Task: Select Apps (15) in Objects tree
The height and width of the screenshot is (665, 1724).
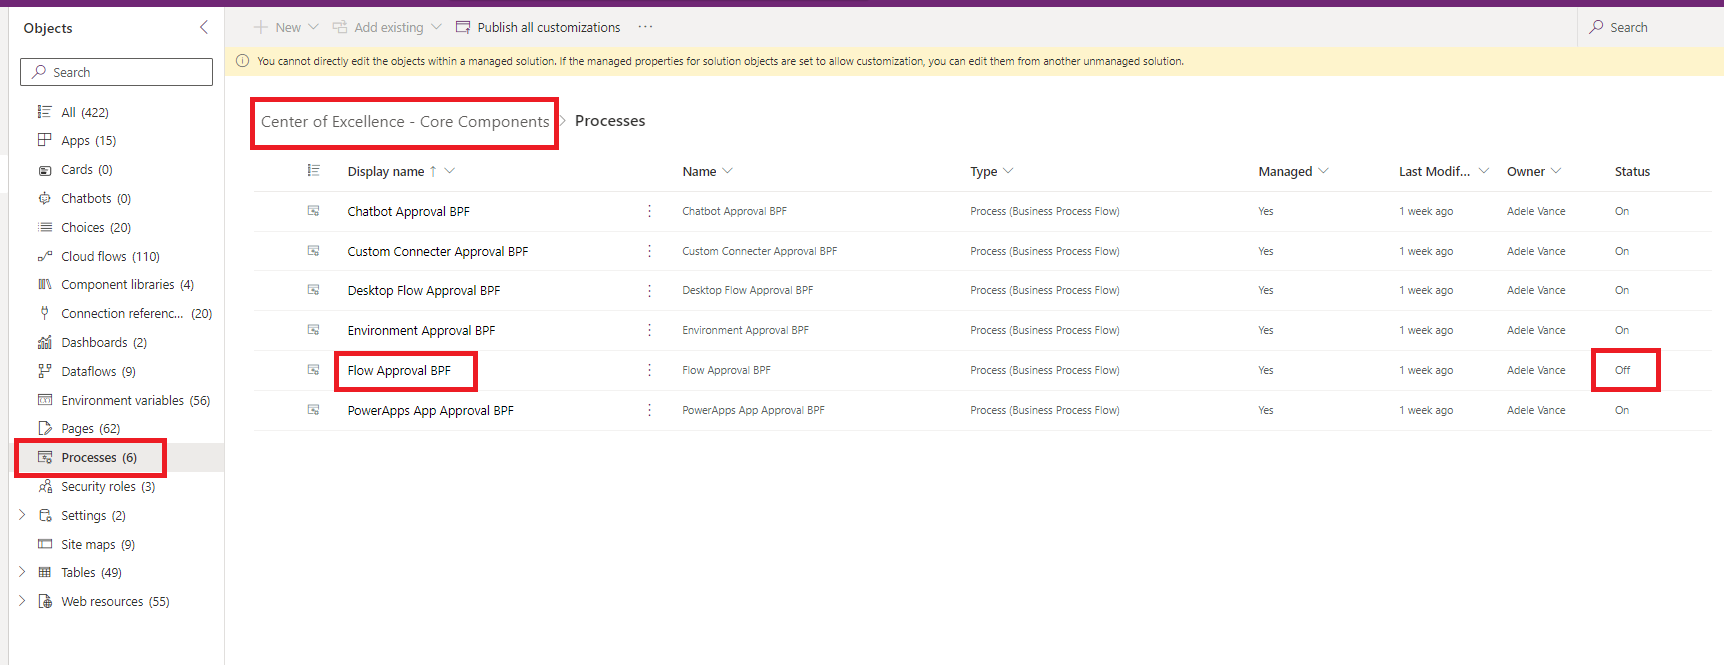Action: (89, 140)
